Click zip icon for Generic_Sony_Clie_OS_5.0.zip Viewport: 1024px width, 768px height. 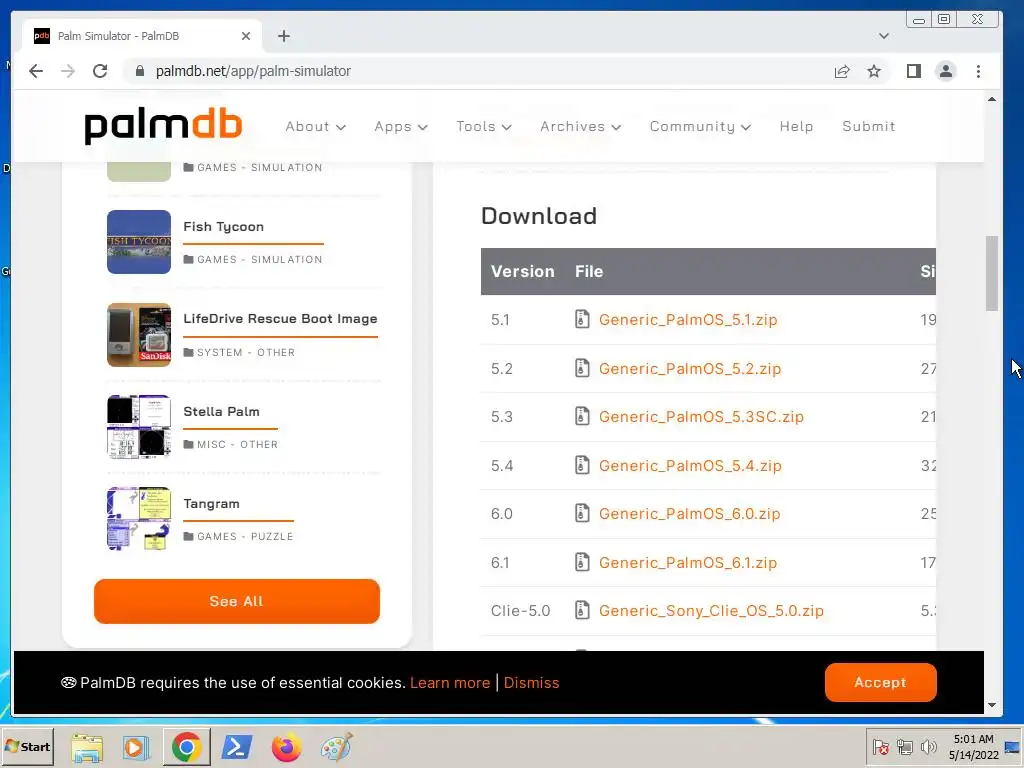click(x=582, y=611)
